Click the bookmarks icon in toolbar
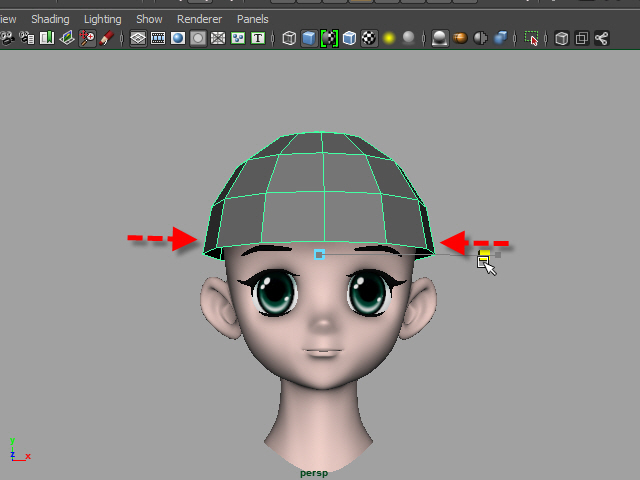Viewport: 640px width, 480px height. pos(47,39)
